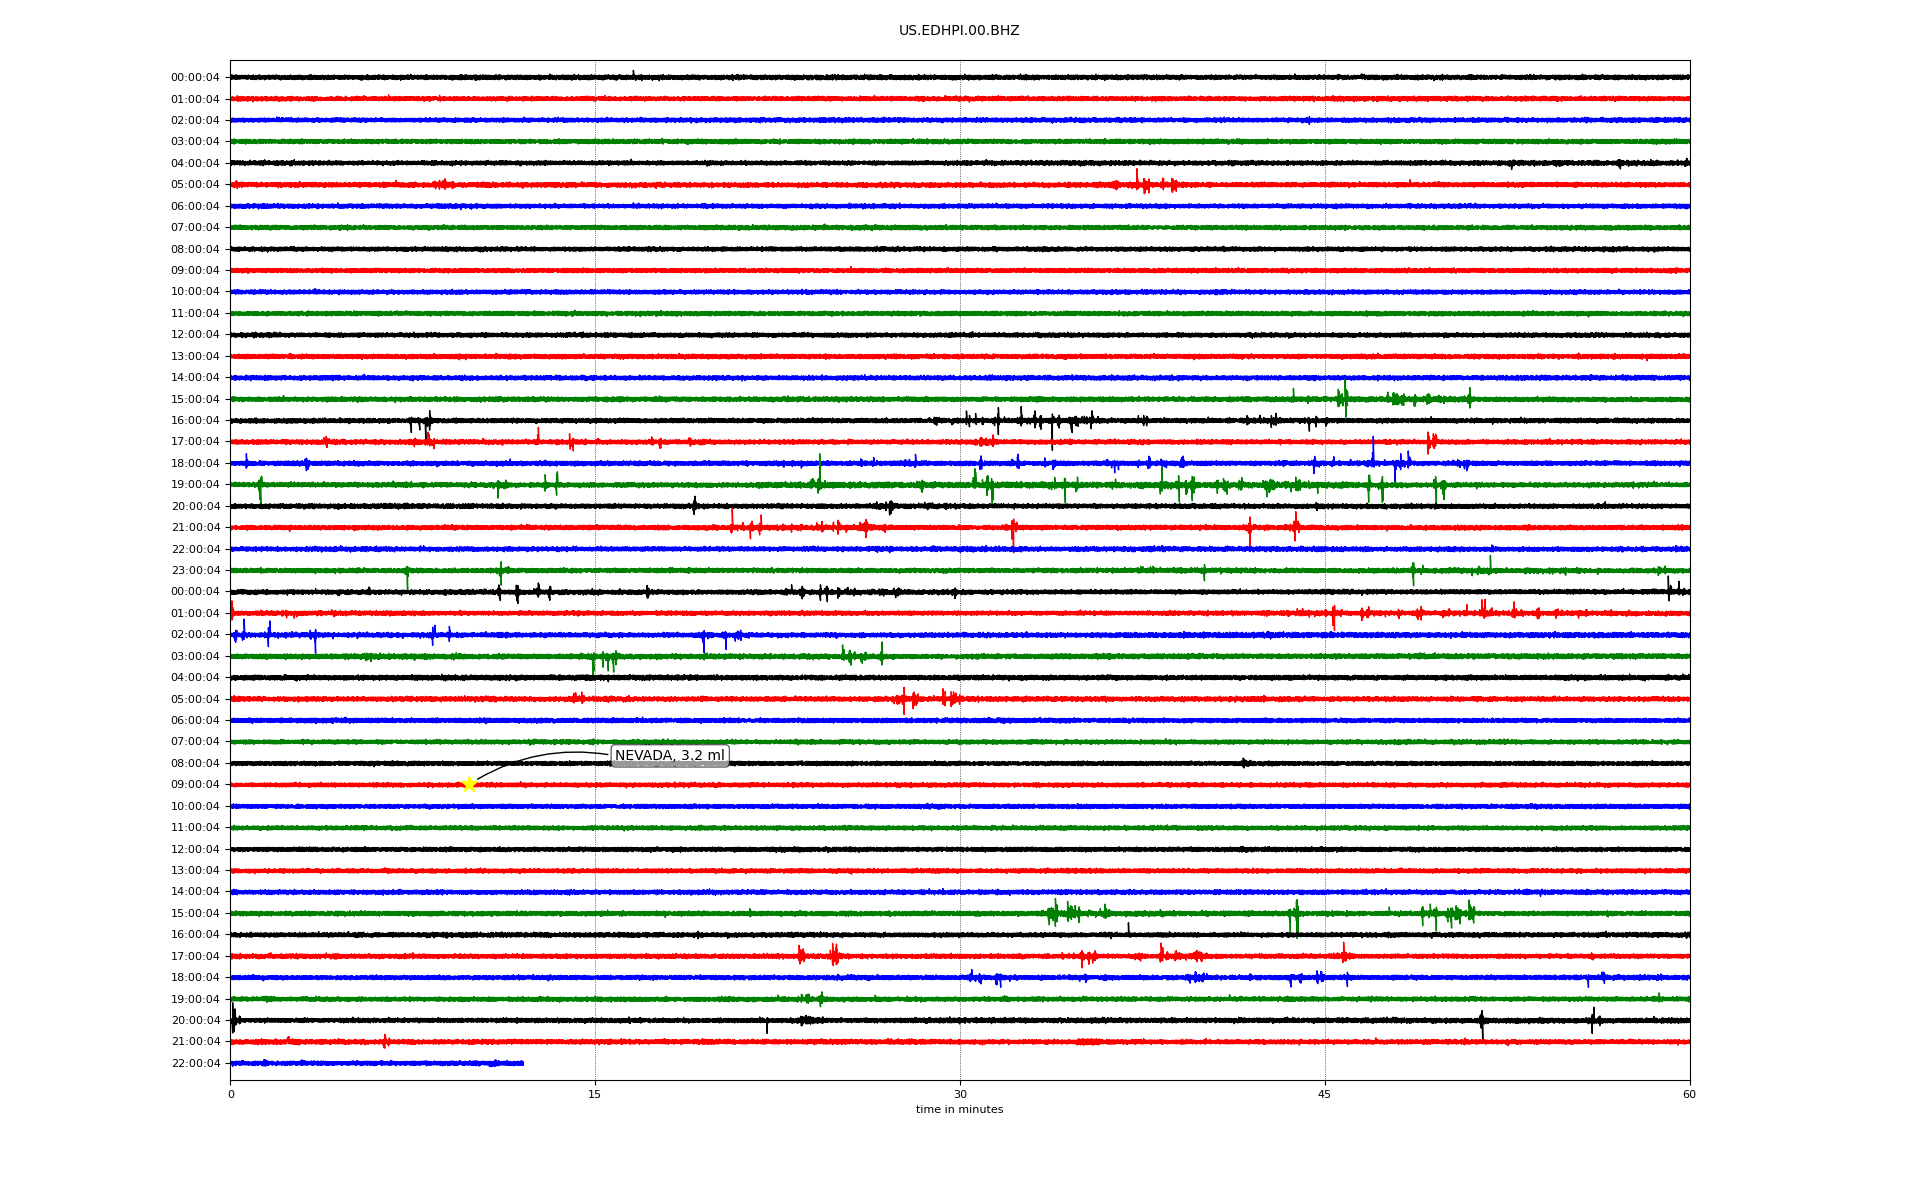Select the x-axis tick value 15
Image resolution: width=1920 pixels, height=1200 pixels.
595,1094
